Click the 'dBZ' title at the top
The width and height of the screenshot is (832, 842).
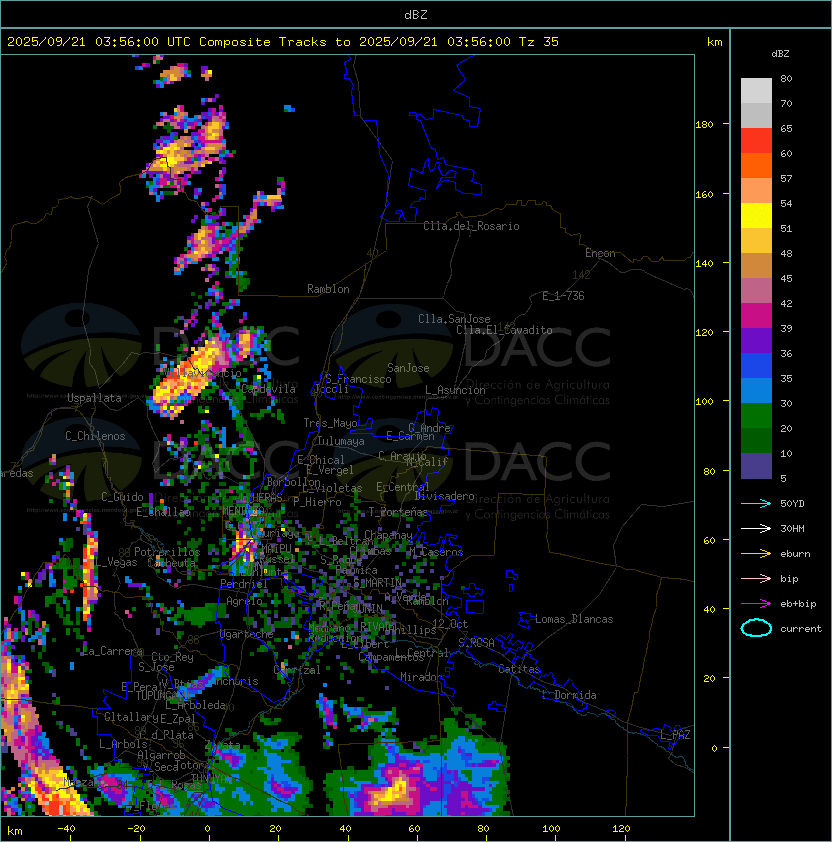coord(416,14)
